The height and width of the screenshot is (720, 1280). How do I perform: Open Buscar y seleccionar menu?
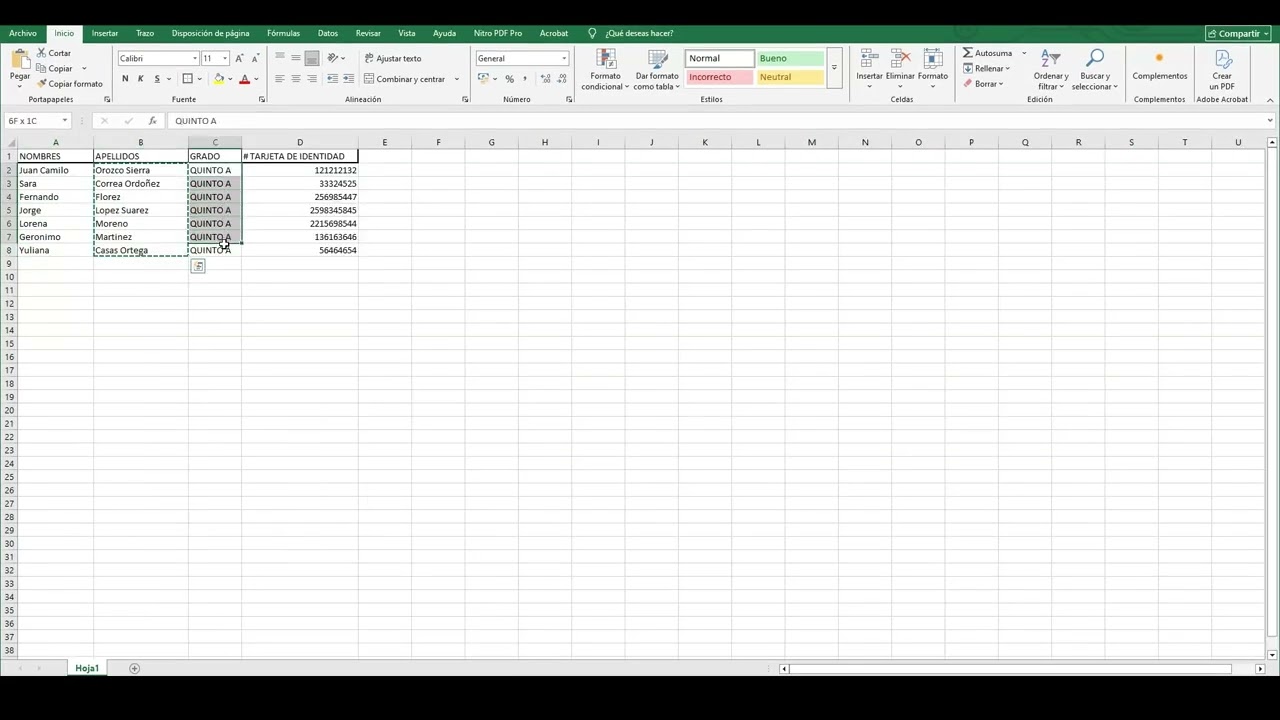coord(1095,69)
